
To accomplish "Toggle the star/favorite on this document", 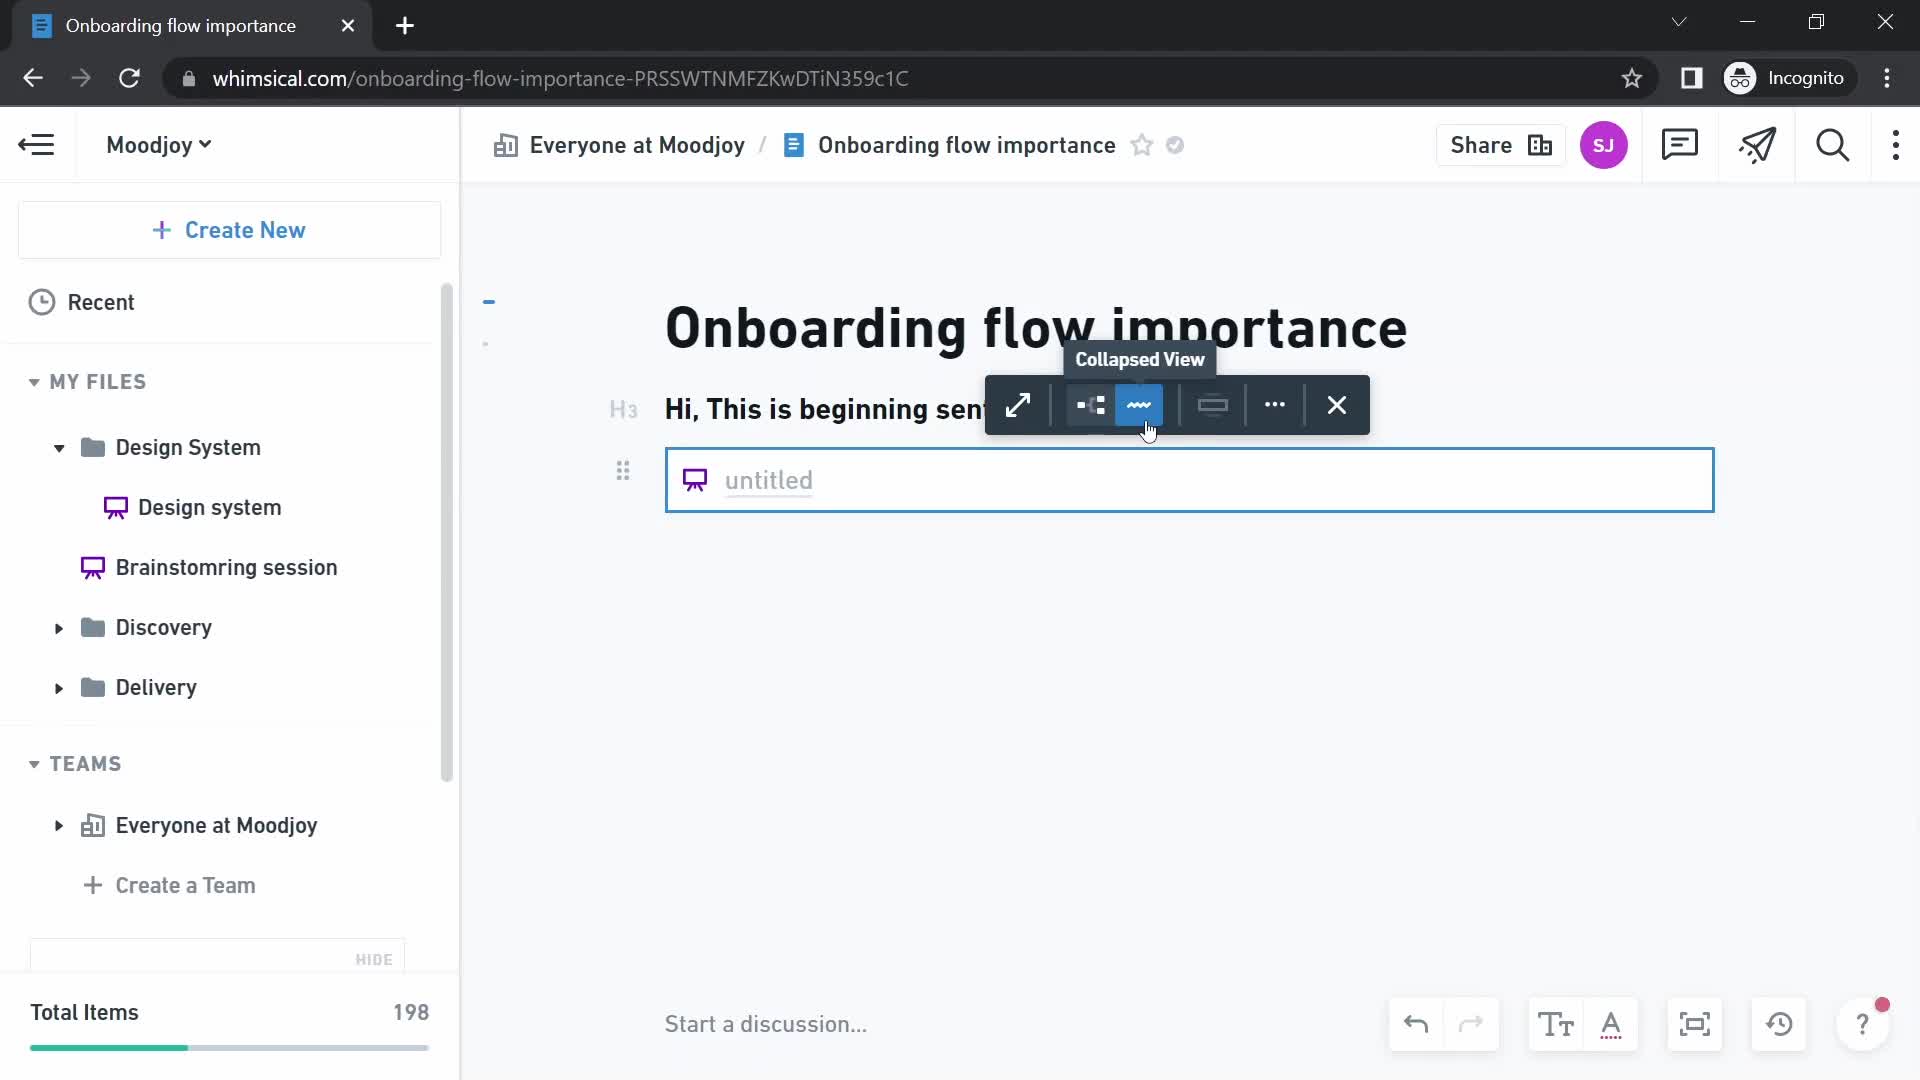I will [x=1141, y=145].
